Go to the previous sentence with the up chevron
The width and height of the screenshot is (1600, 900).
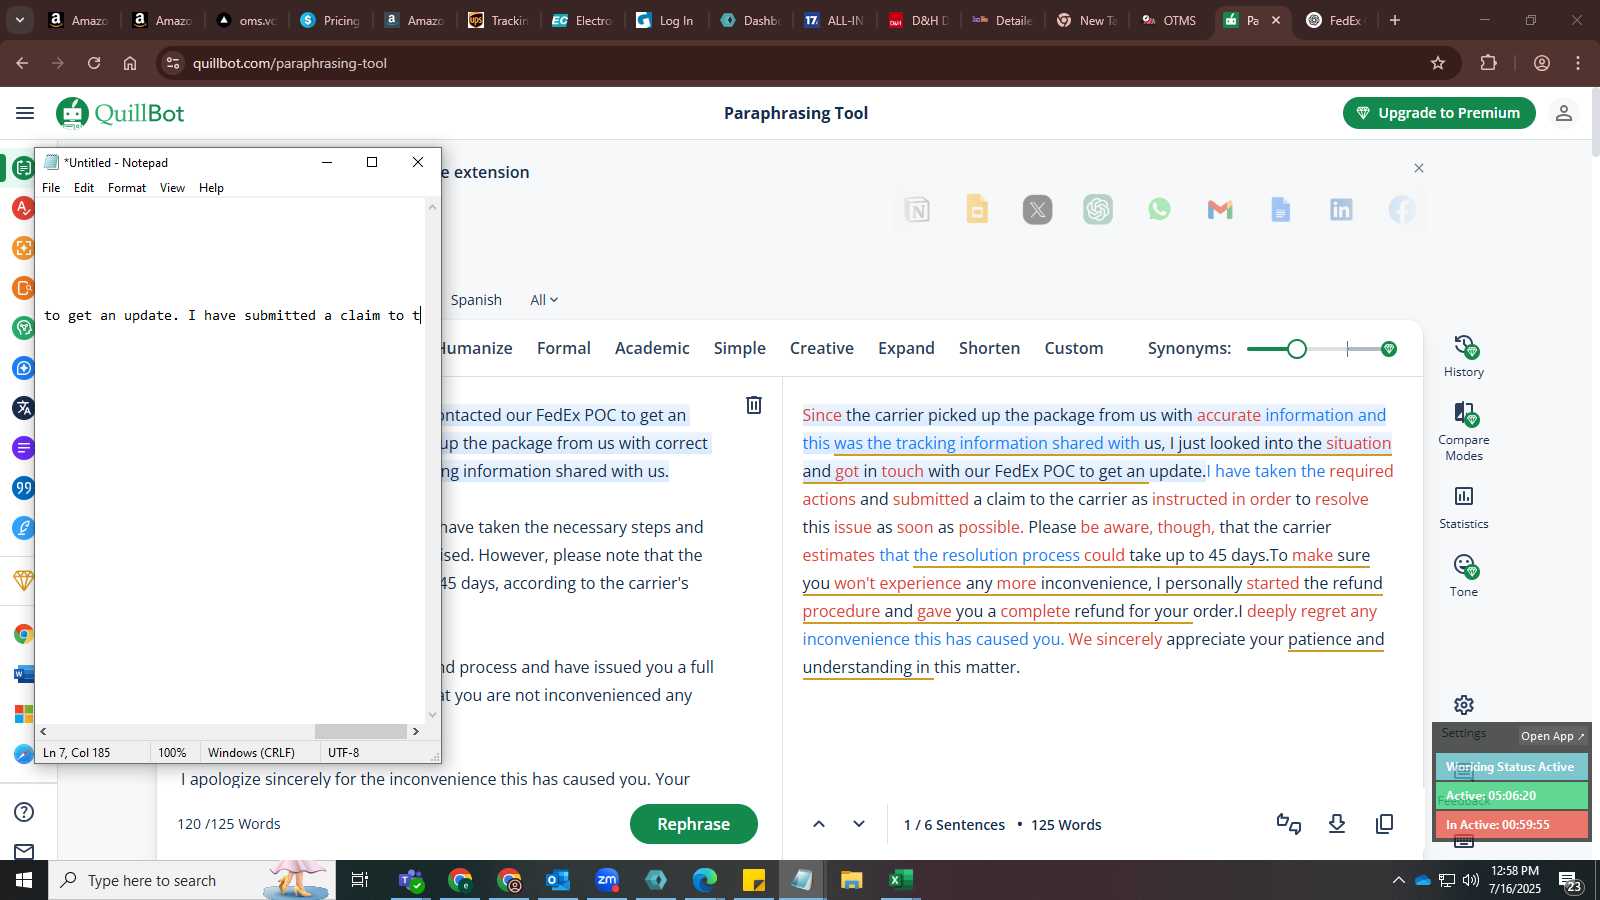[819, 824]
